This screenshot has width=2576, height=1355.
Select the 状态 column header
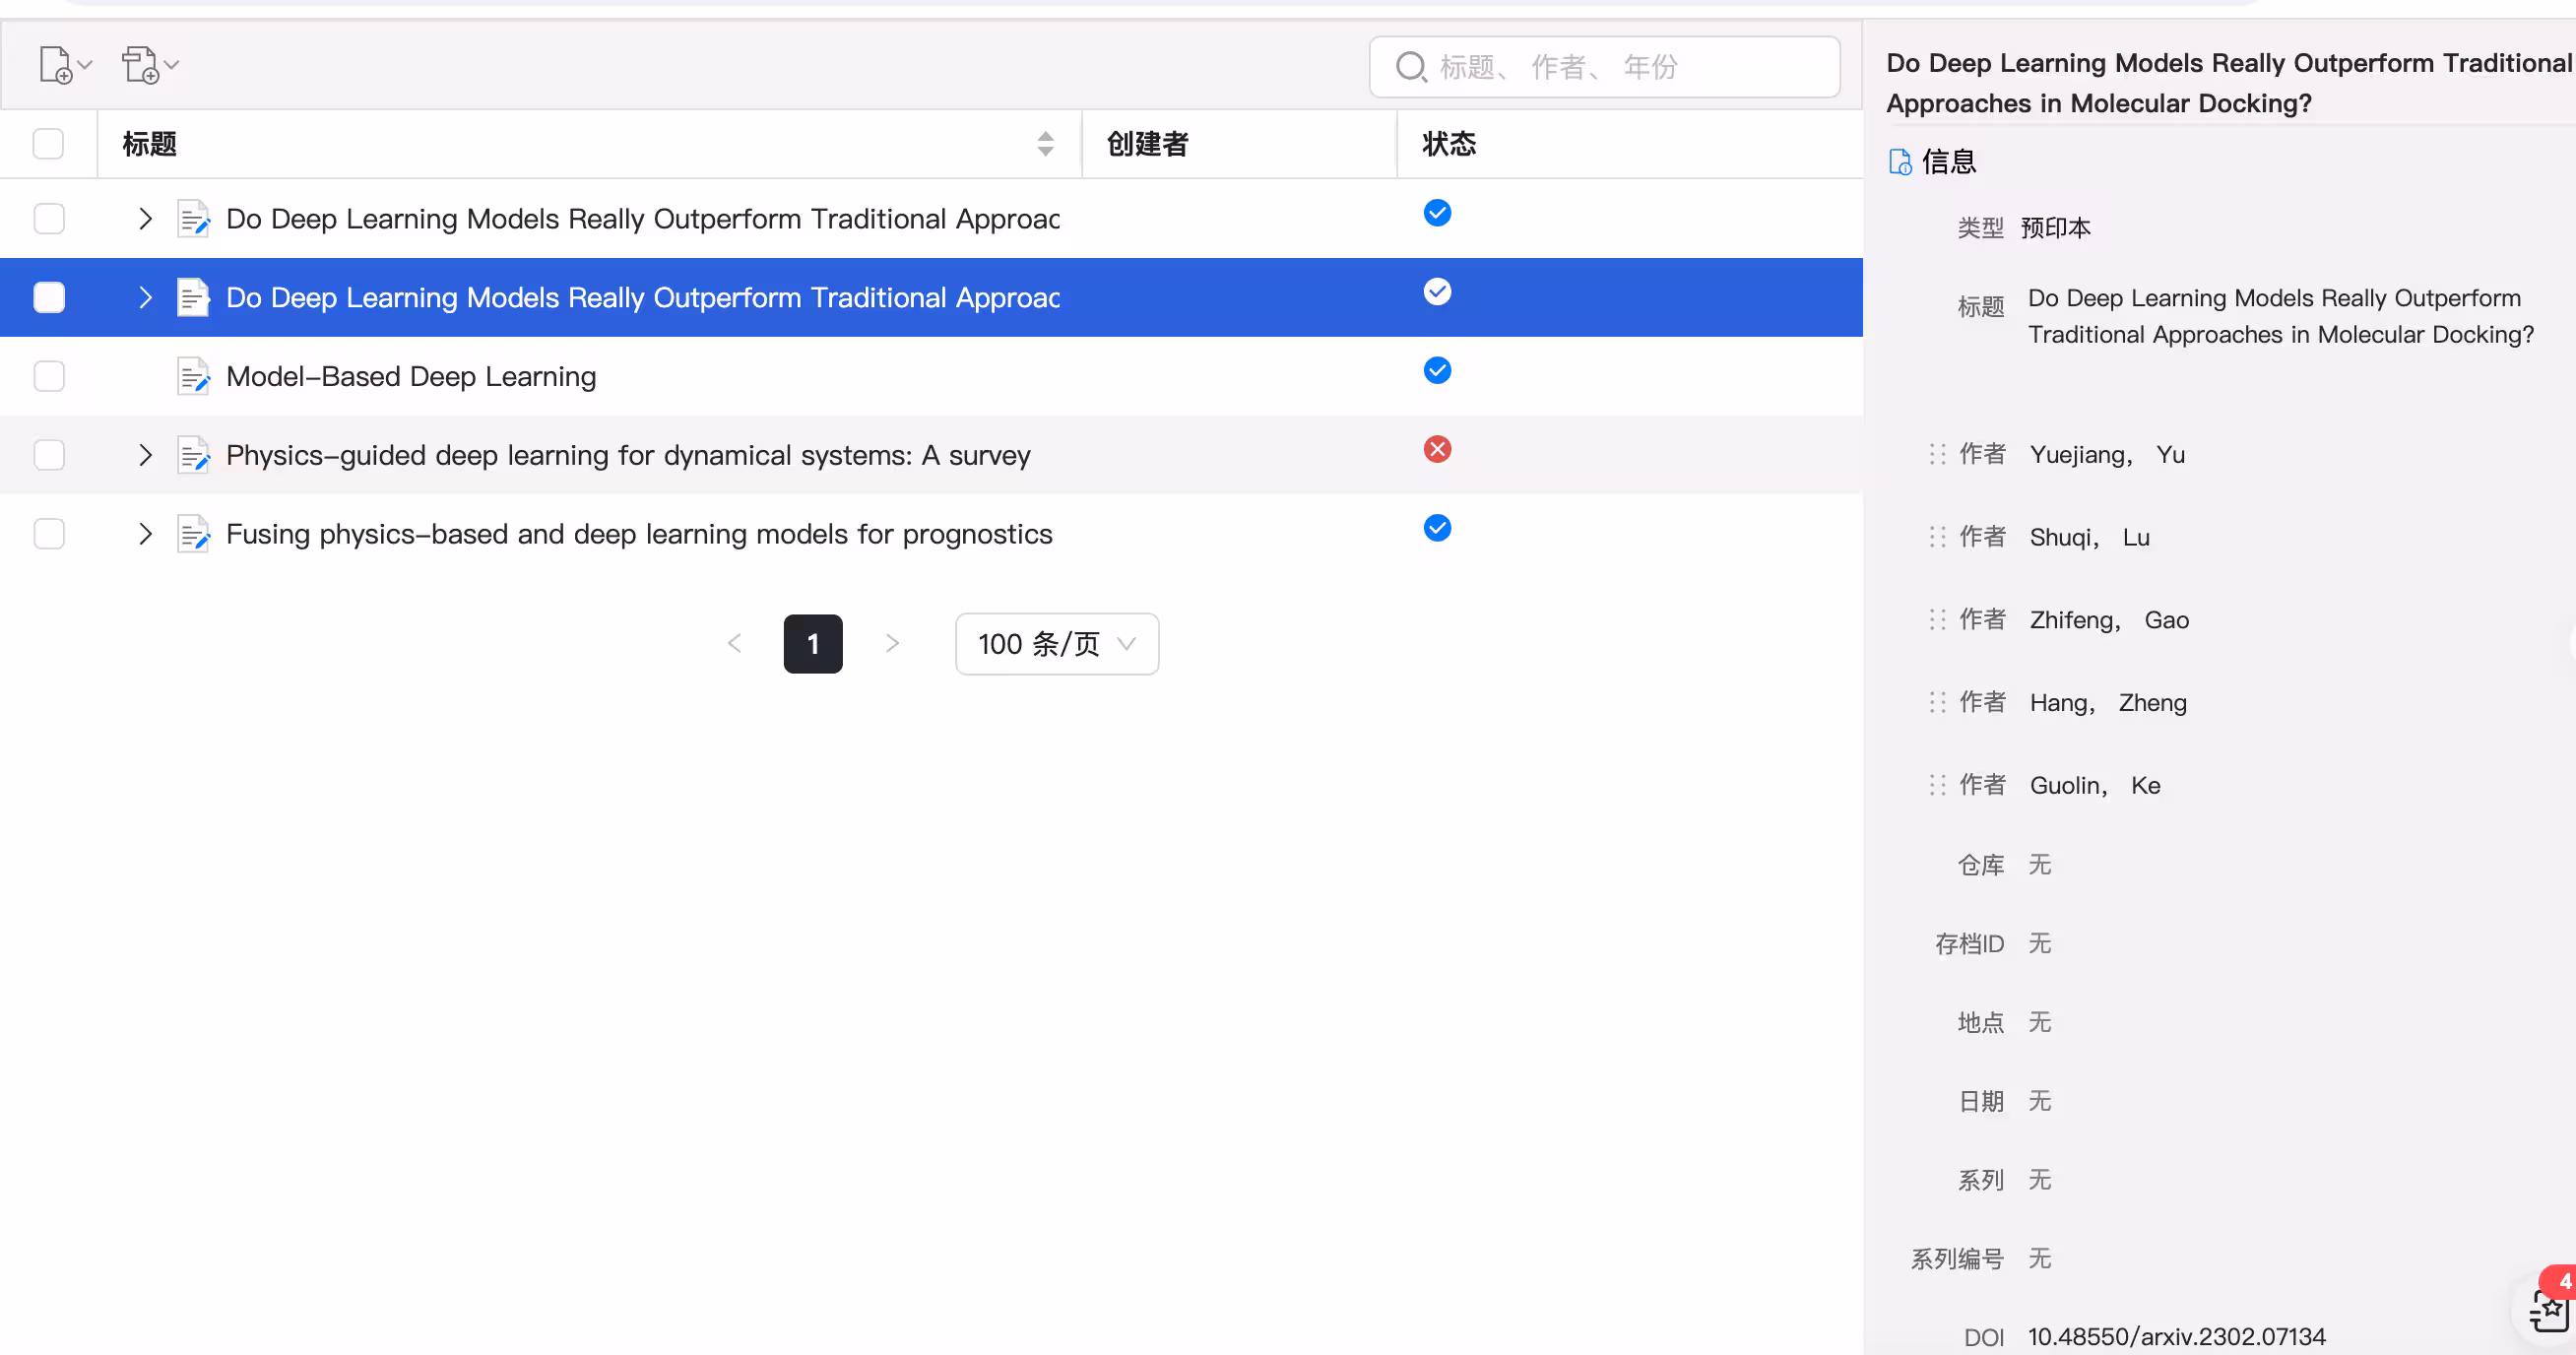coord(1447,144)
